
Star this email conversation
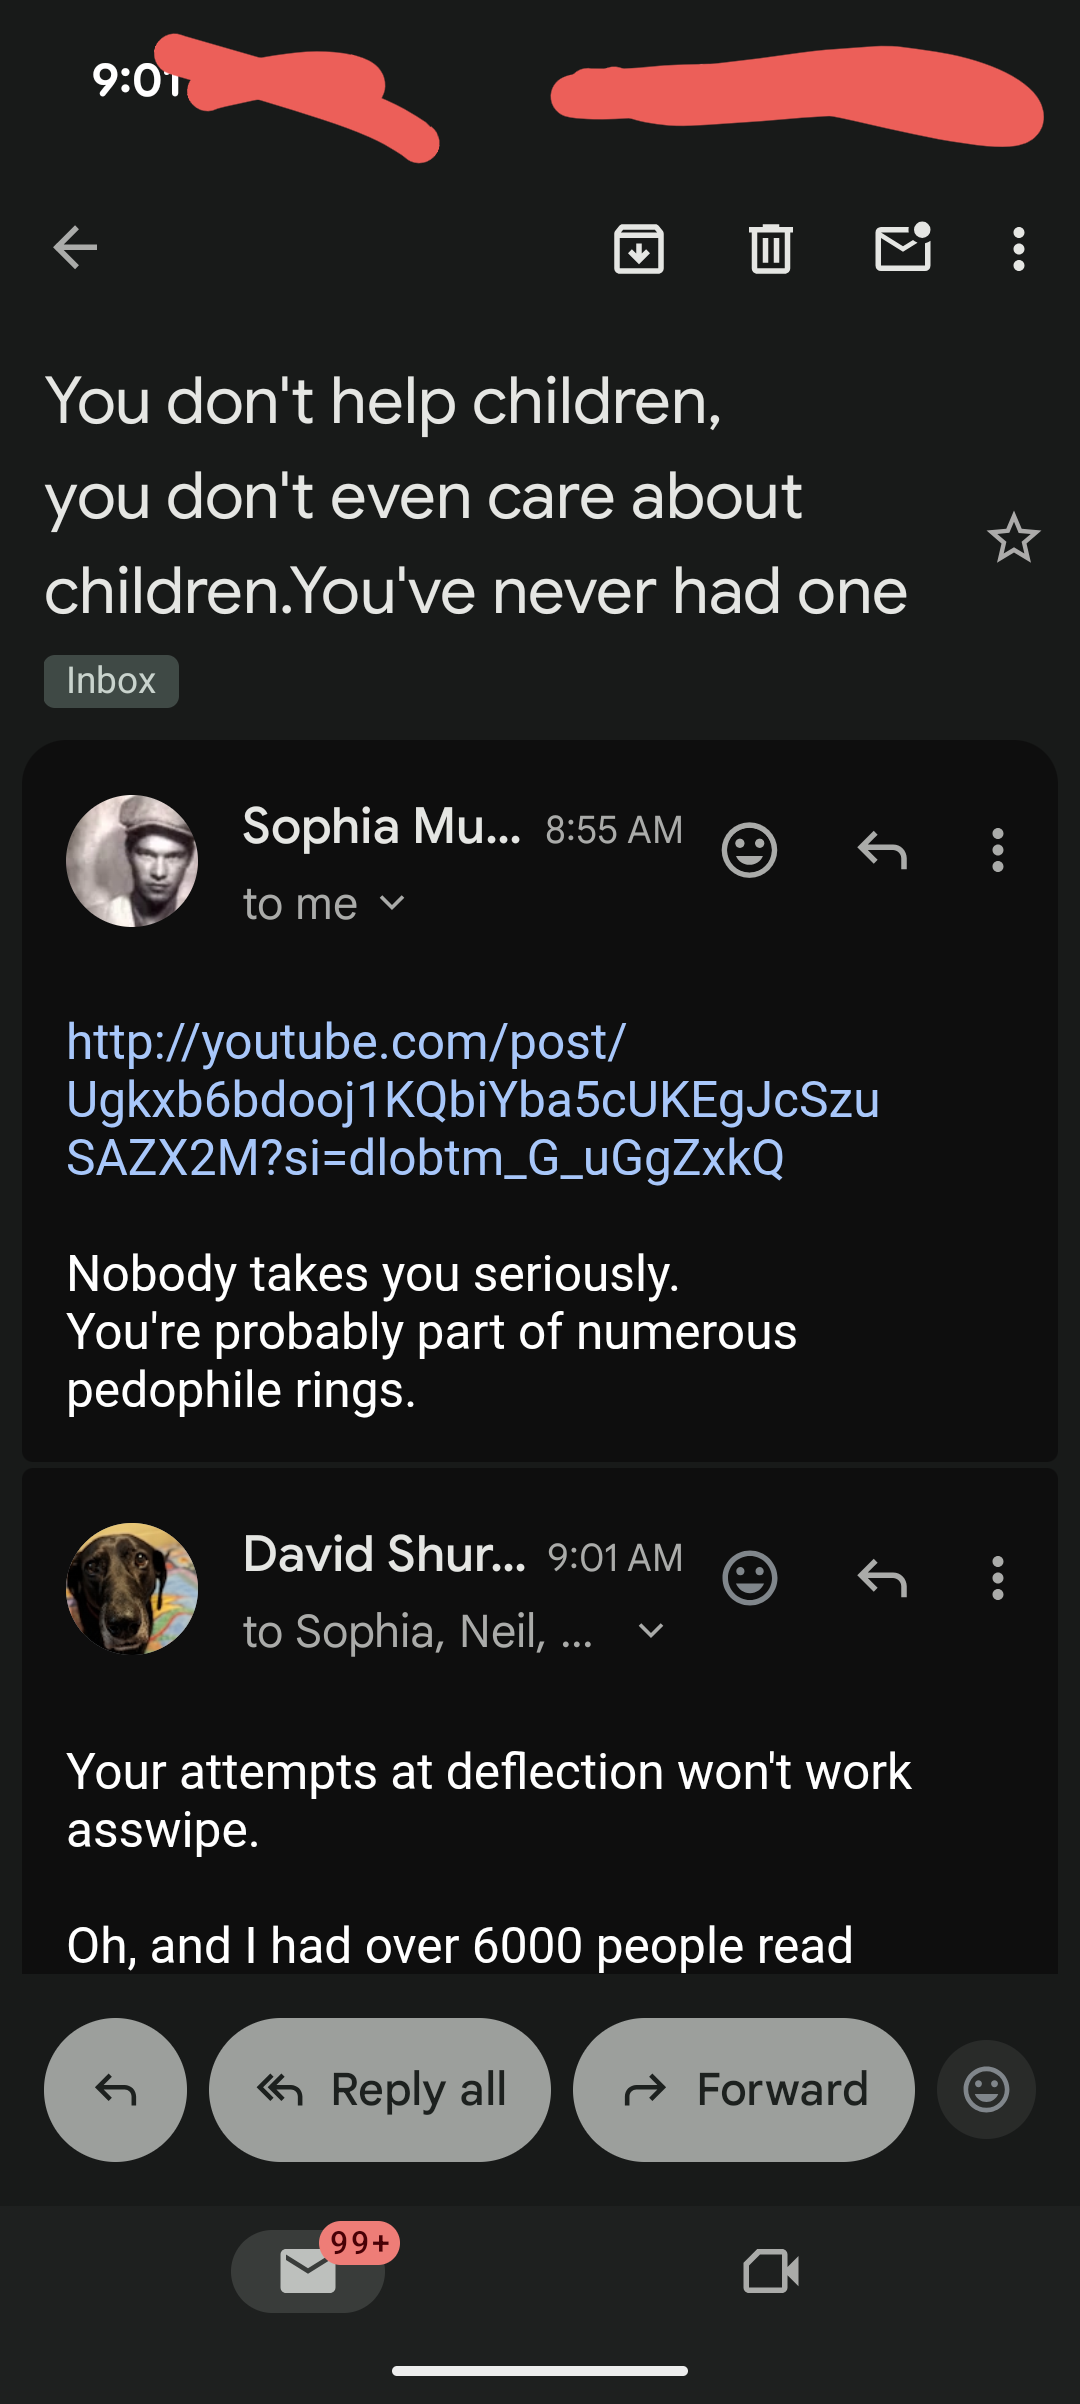pos(1013,538)
